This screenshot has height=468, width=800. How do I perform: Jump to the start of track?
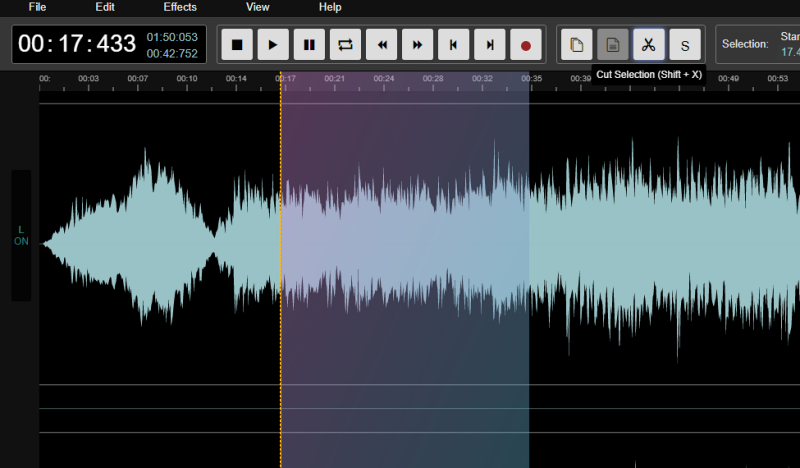tap(454, 45)
